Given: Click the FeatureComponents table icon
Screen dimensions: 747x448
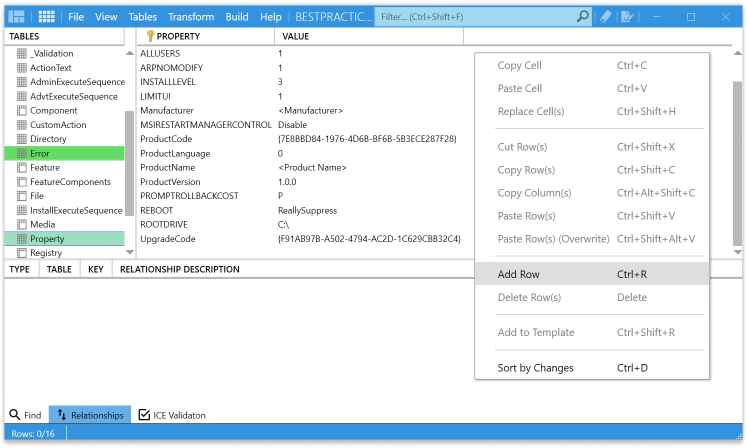Looking at the screenshot, I should coord(21,182).
